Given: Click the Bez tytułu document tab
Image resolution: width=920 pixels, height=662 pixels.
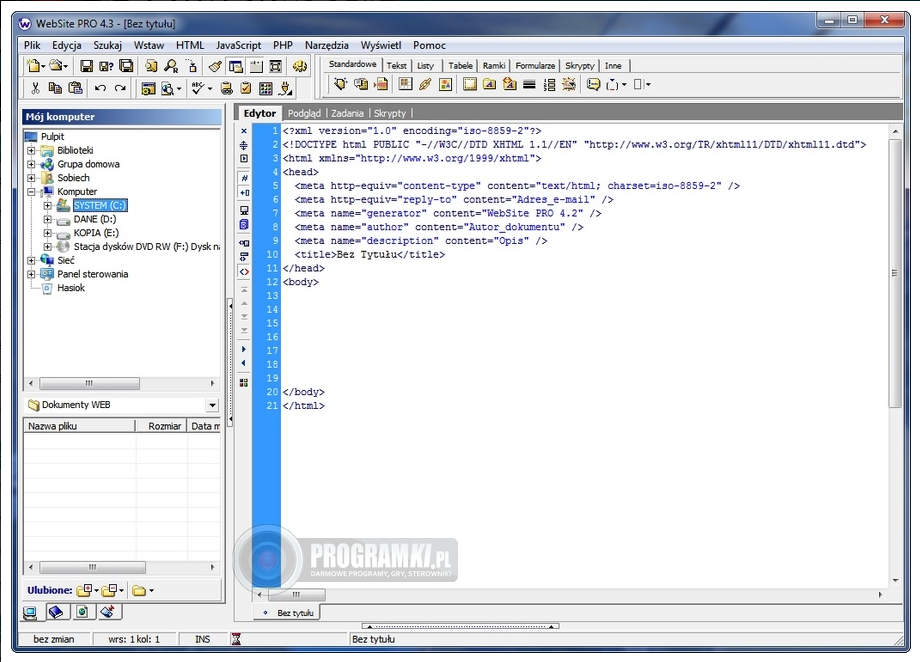Looking at the screenshot, I should coord(290,613).
